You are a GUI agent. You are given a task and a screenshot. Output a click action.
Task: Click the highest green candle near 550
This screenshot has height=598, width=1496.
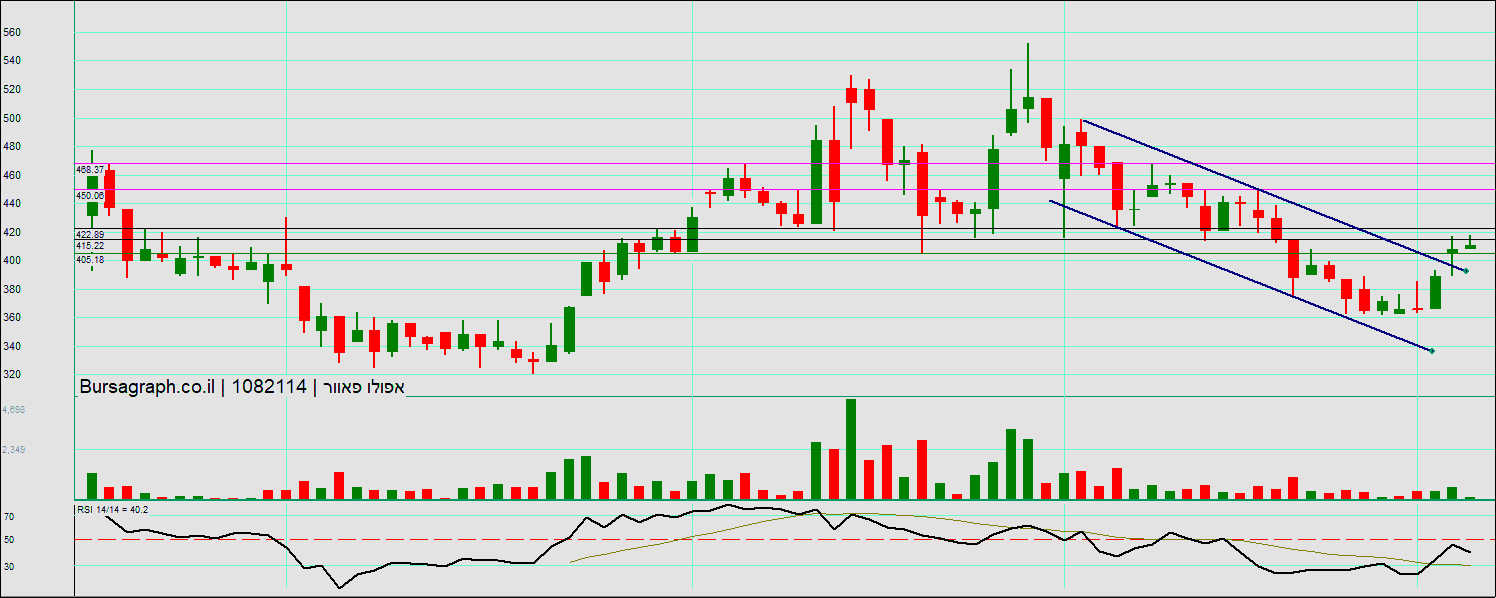(x=1028, y=84)
